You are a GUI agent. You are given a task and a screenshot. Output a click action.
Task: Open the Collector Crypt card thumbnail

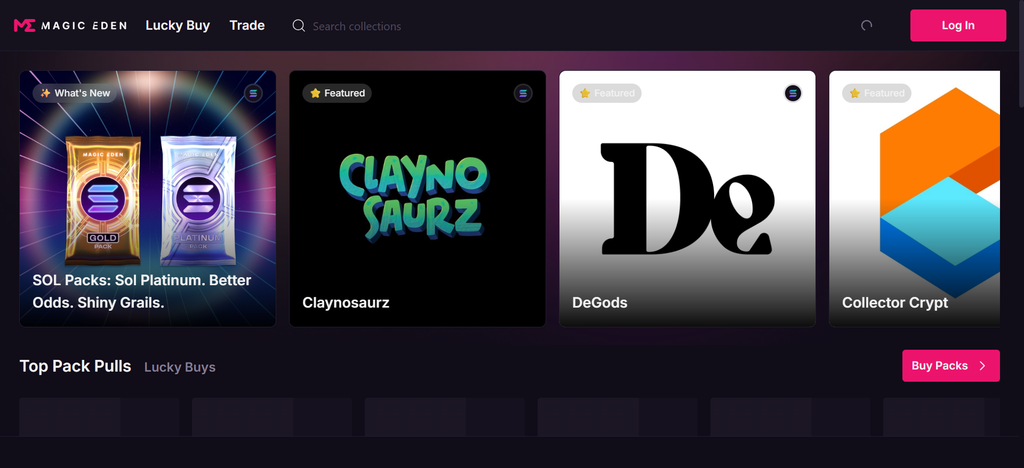click(x=914, y=198)
